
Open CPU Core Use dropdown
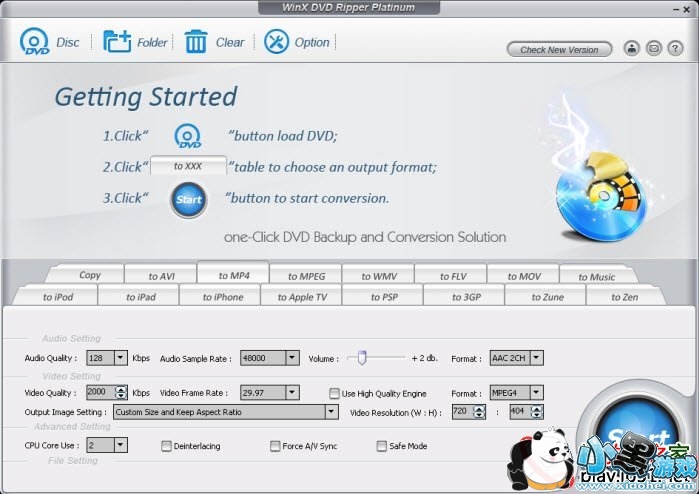click(x=120, y=445)
